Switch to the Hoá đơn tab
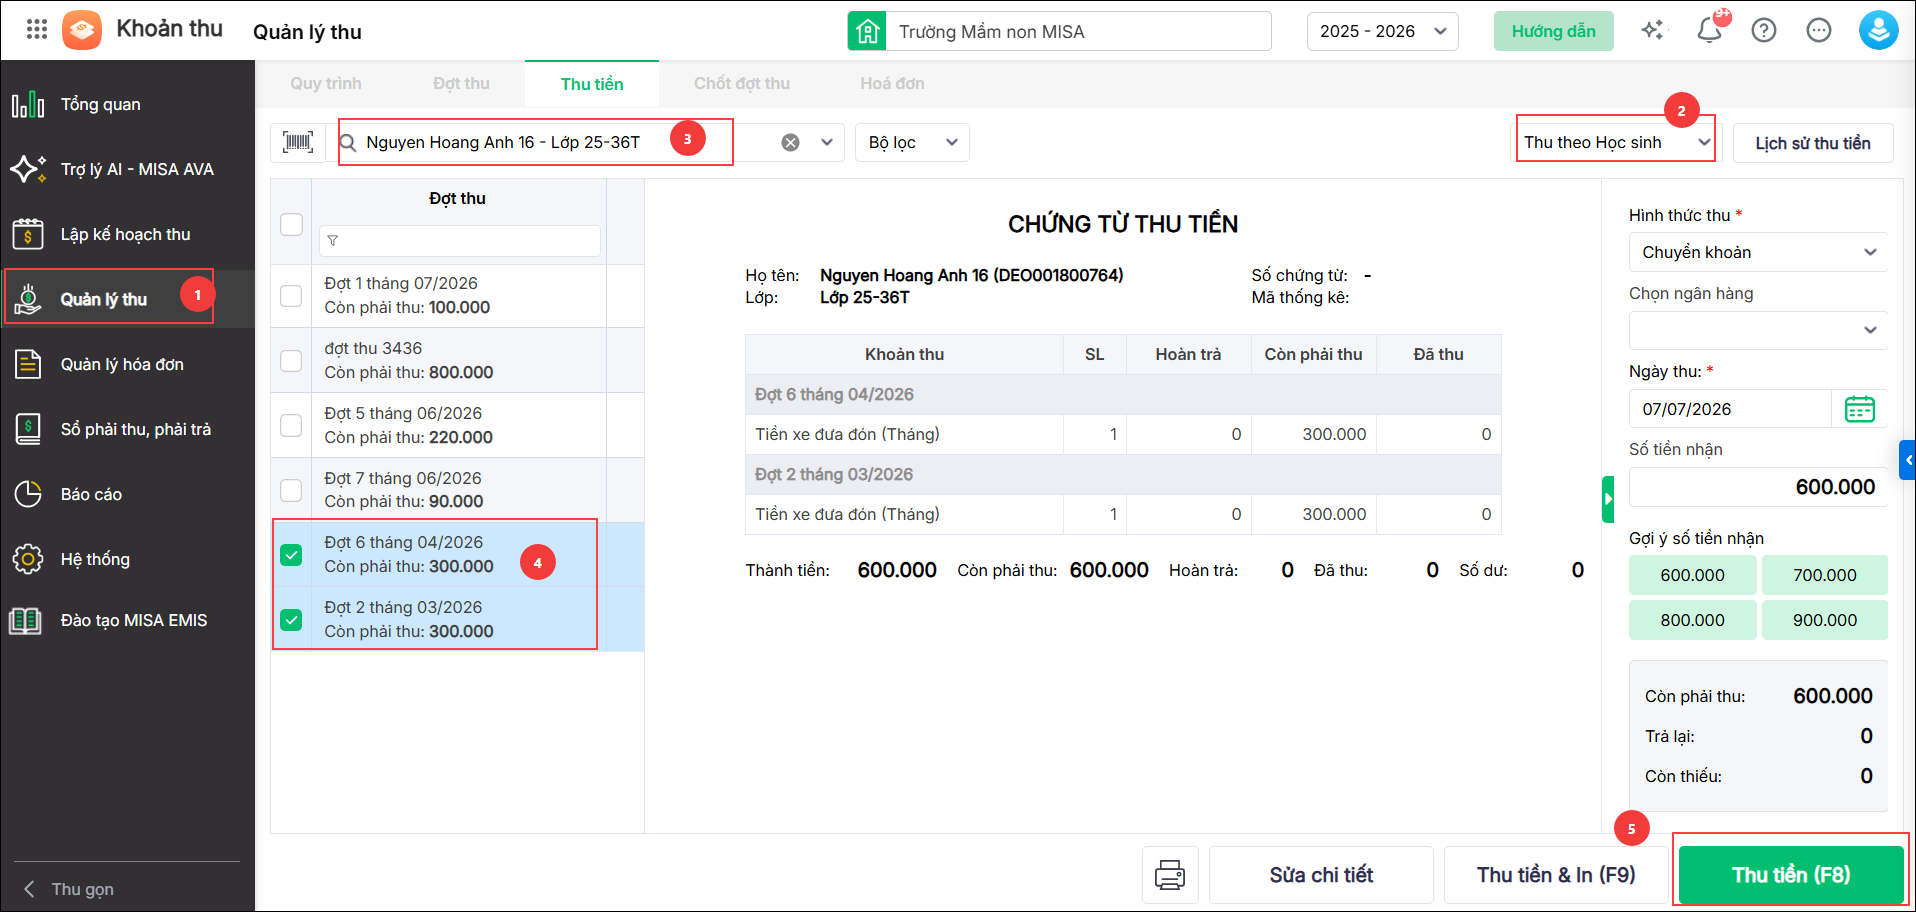 892,84
